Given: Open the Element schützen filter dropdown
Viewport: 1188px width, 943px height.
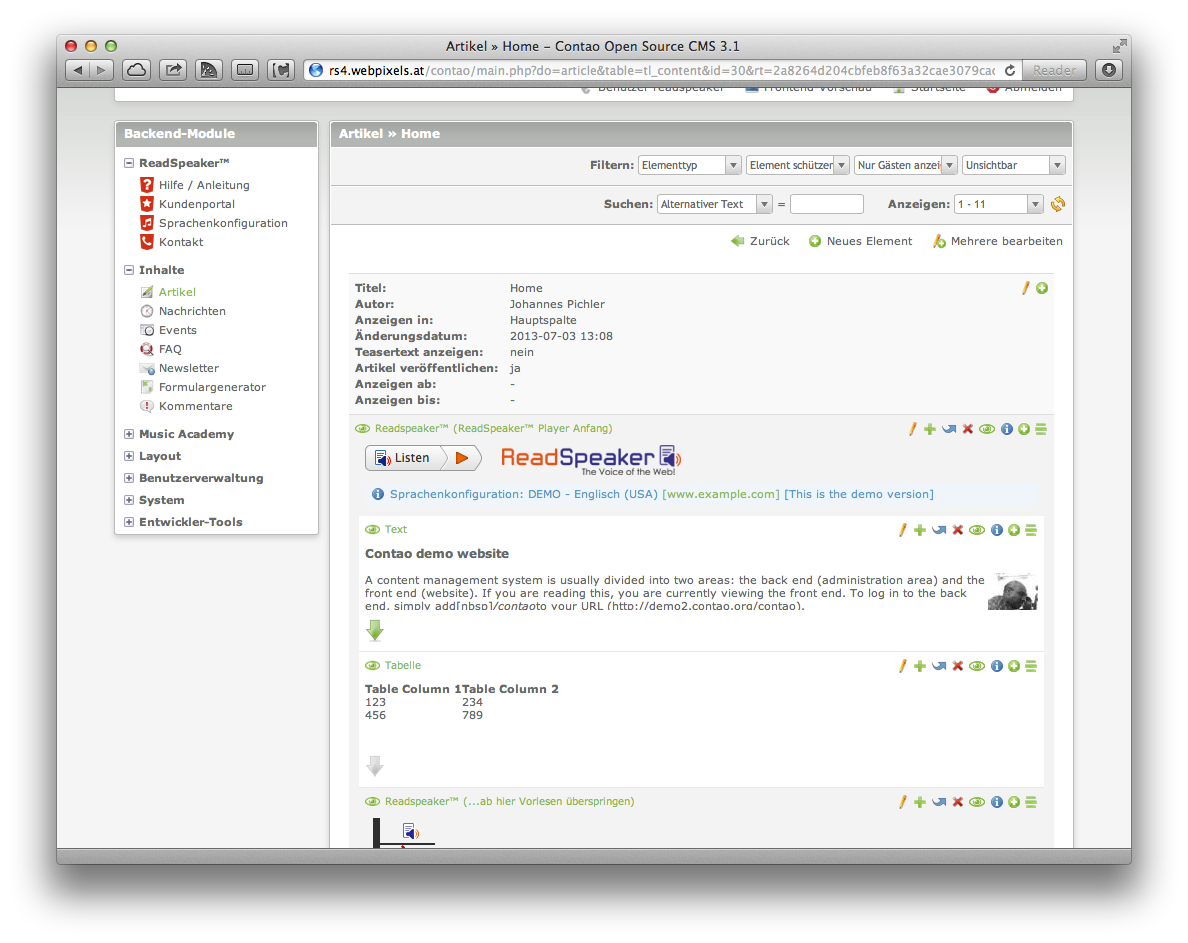Looking at the screenshot, I should tap(797, 165).
